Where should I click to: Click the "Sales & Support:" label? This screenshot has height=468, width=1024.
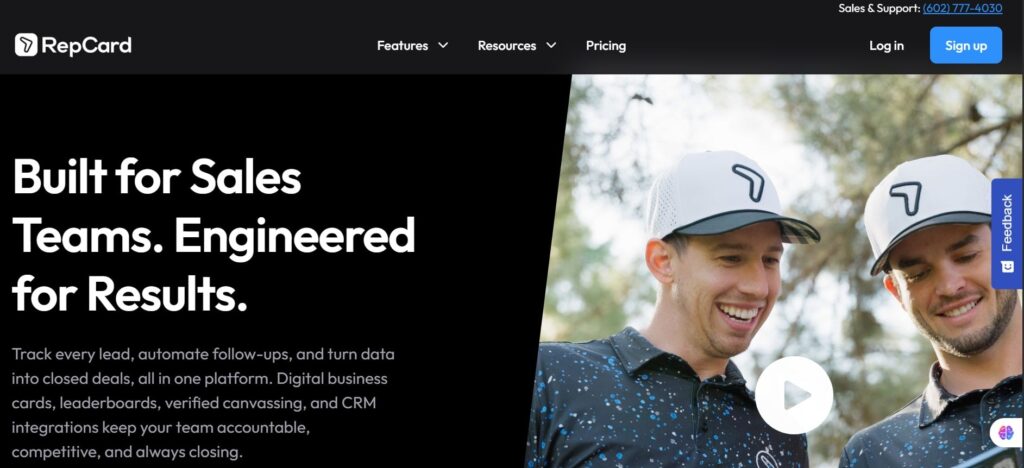pyautogui.click(x=879, y=8)
